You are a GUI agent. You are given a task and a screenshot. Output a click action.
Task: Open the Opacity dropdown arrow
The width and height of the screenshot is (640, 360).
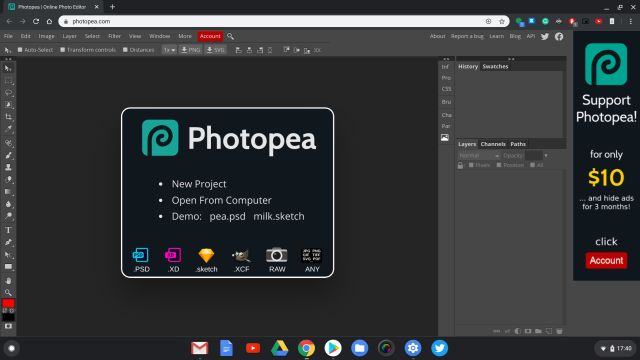(546, 156)
